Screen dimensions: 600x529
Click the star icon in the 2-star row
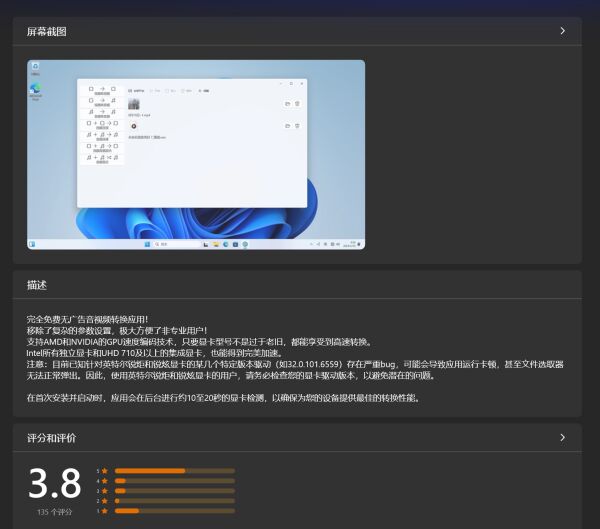click(x=105, y=501)
